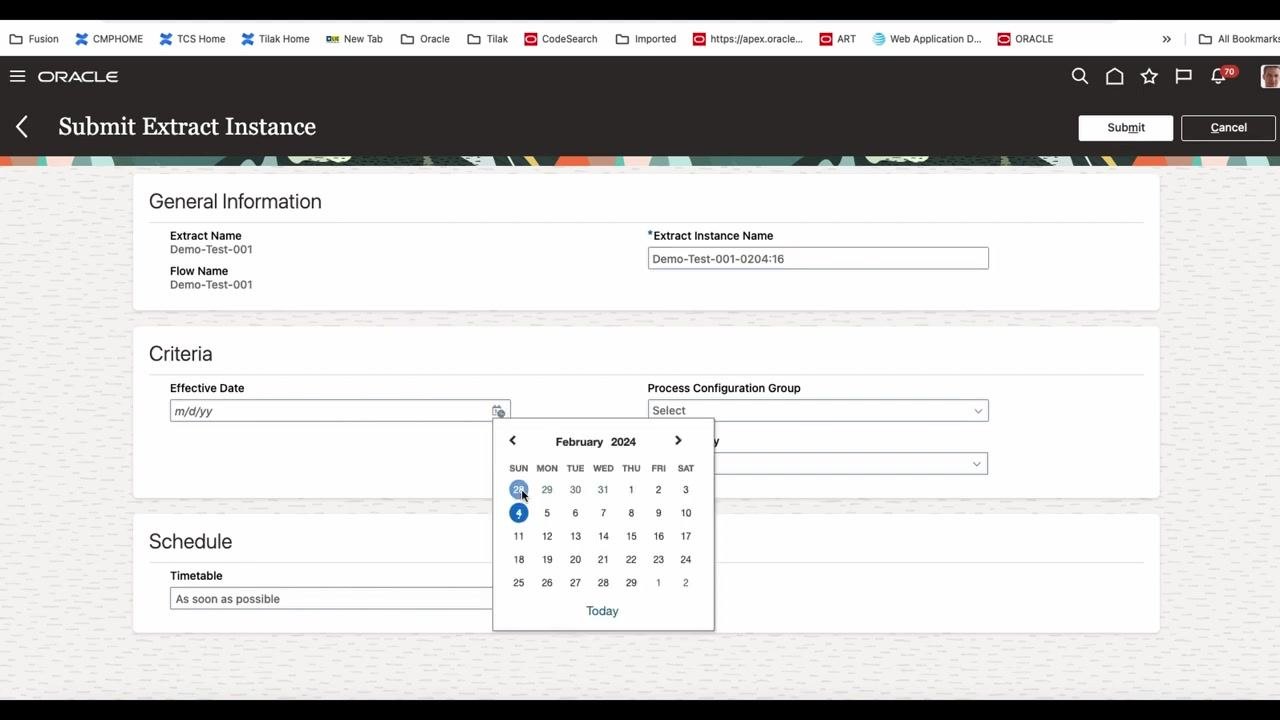This screenshot has width=1280, height=720.
Task: Click the year 2024 in calendar header
Action: 623,442
